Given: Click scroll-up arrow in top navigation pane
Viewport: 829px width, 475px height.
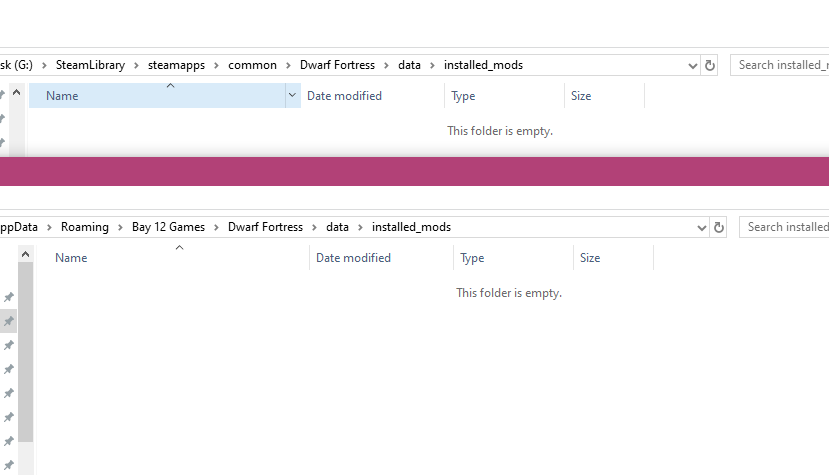Looking at the screenshot, I should point(16,93).
